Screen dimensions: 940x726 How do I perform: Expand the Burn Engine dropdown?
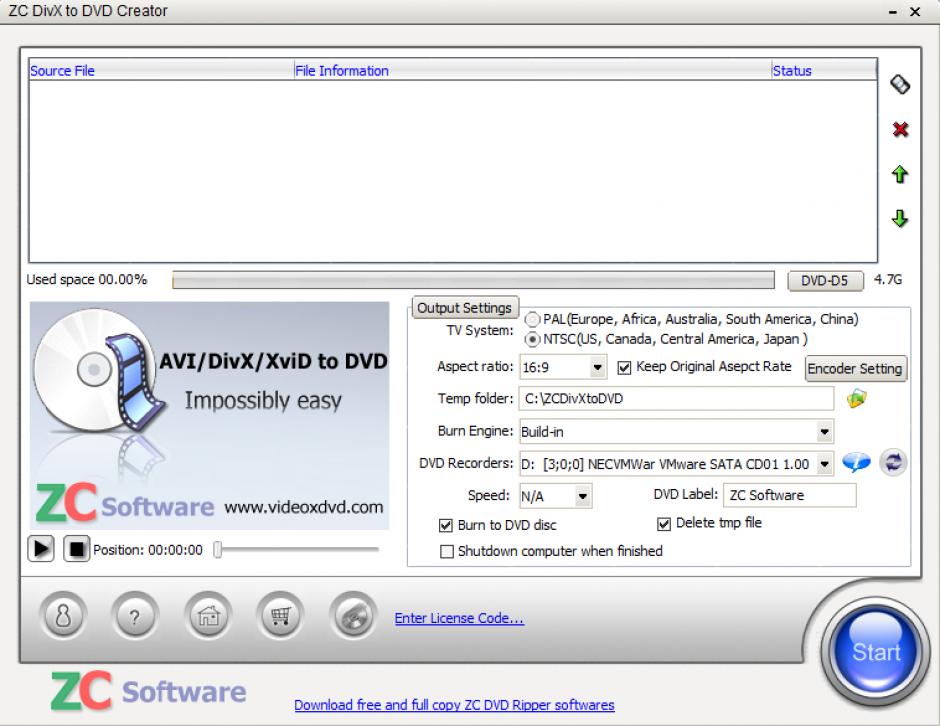pos(824,432)
